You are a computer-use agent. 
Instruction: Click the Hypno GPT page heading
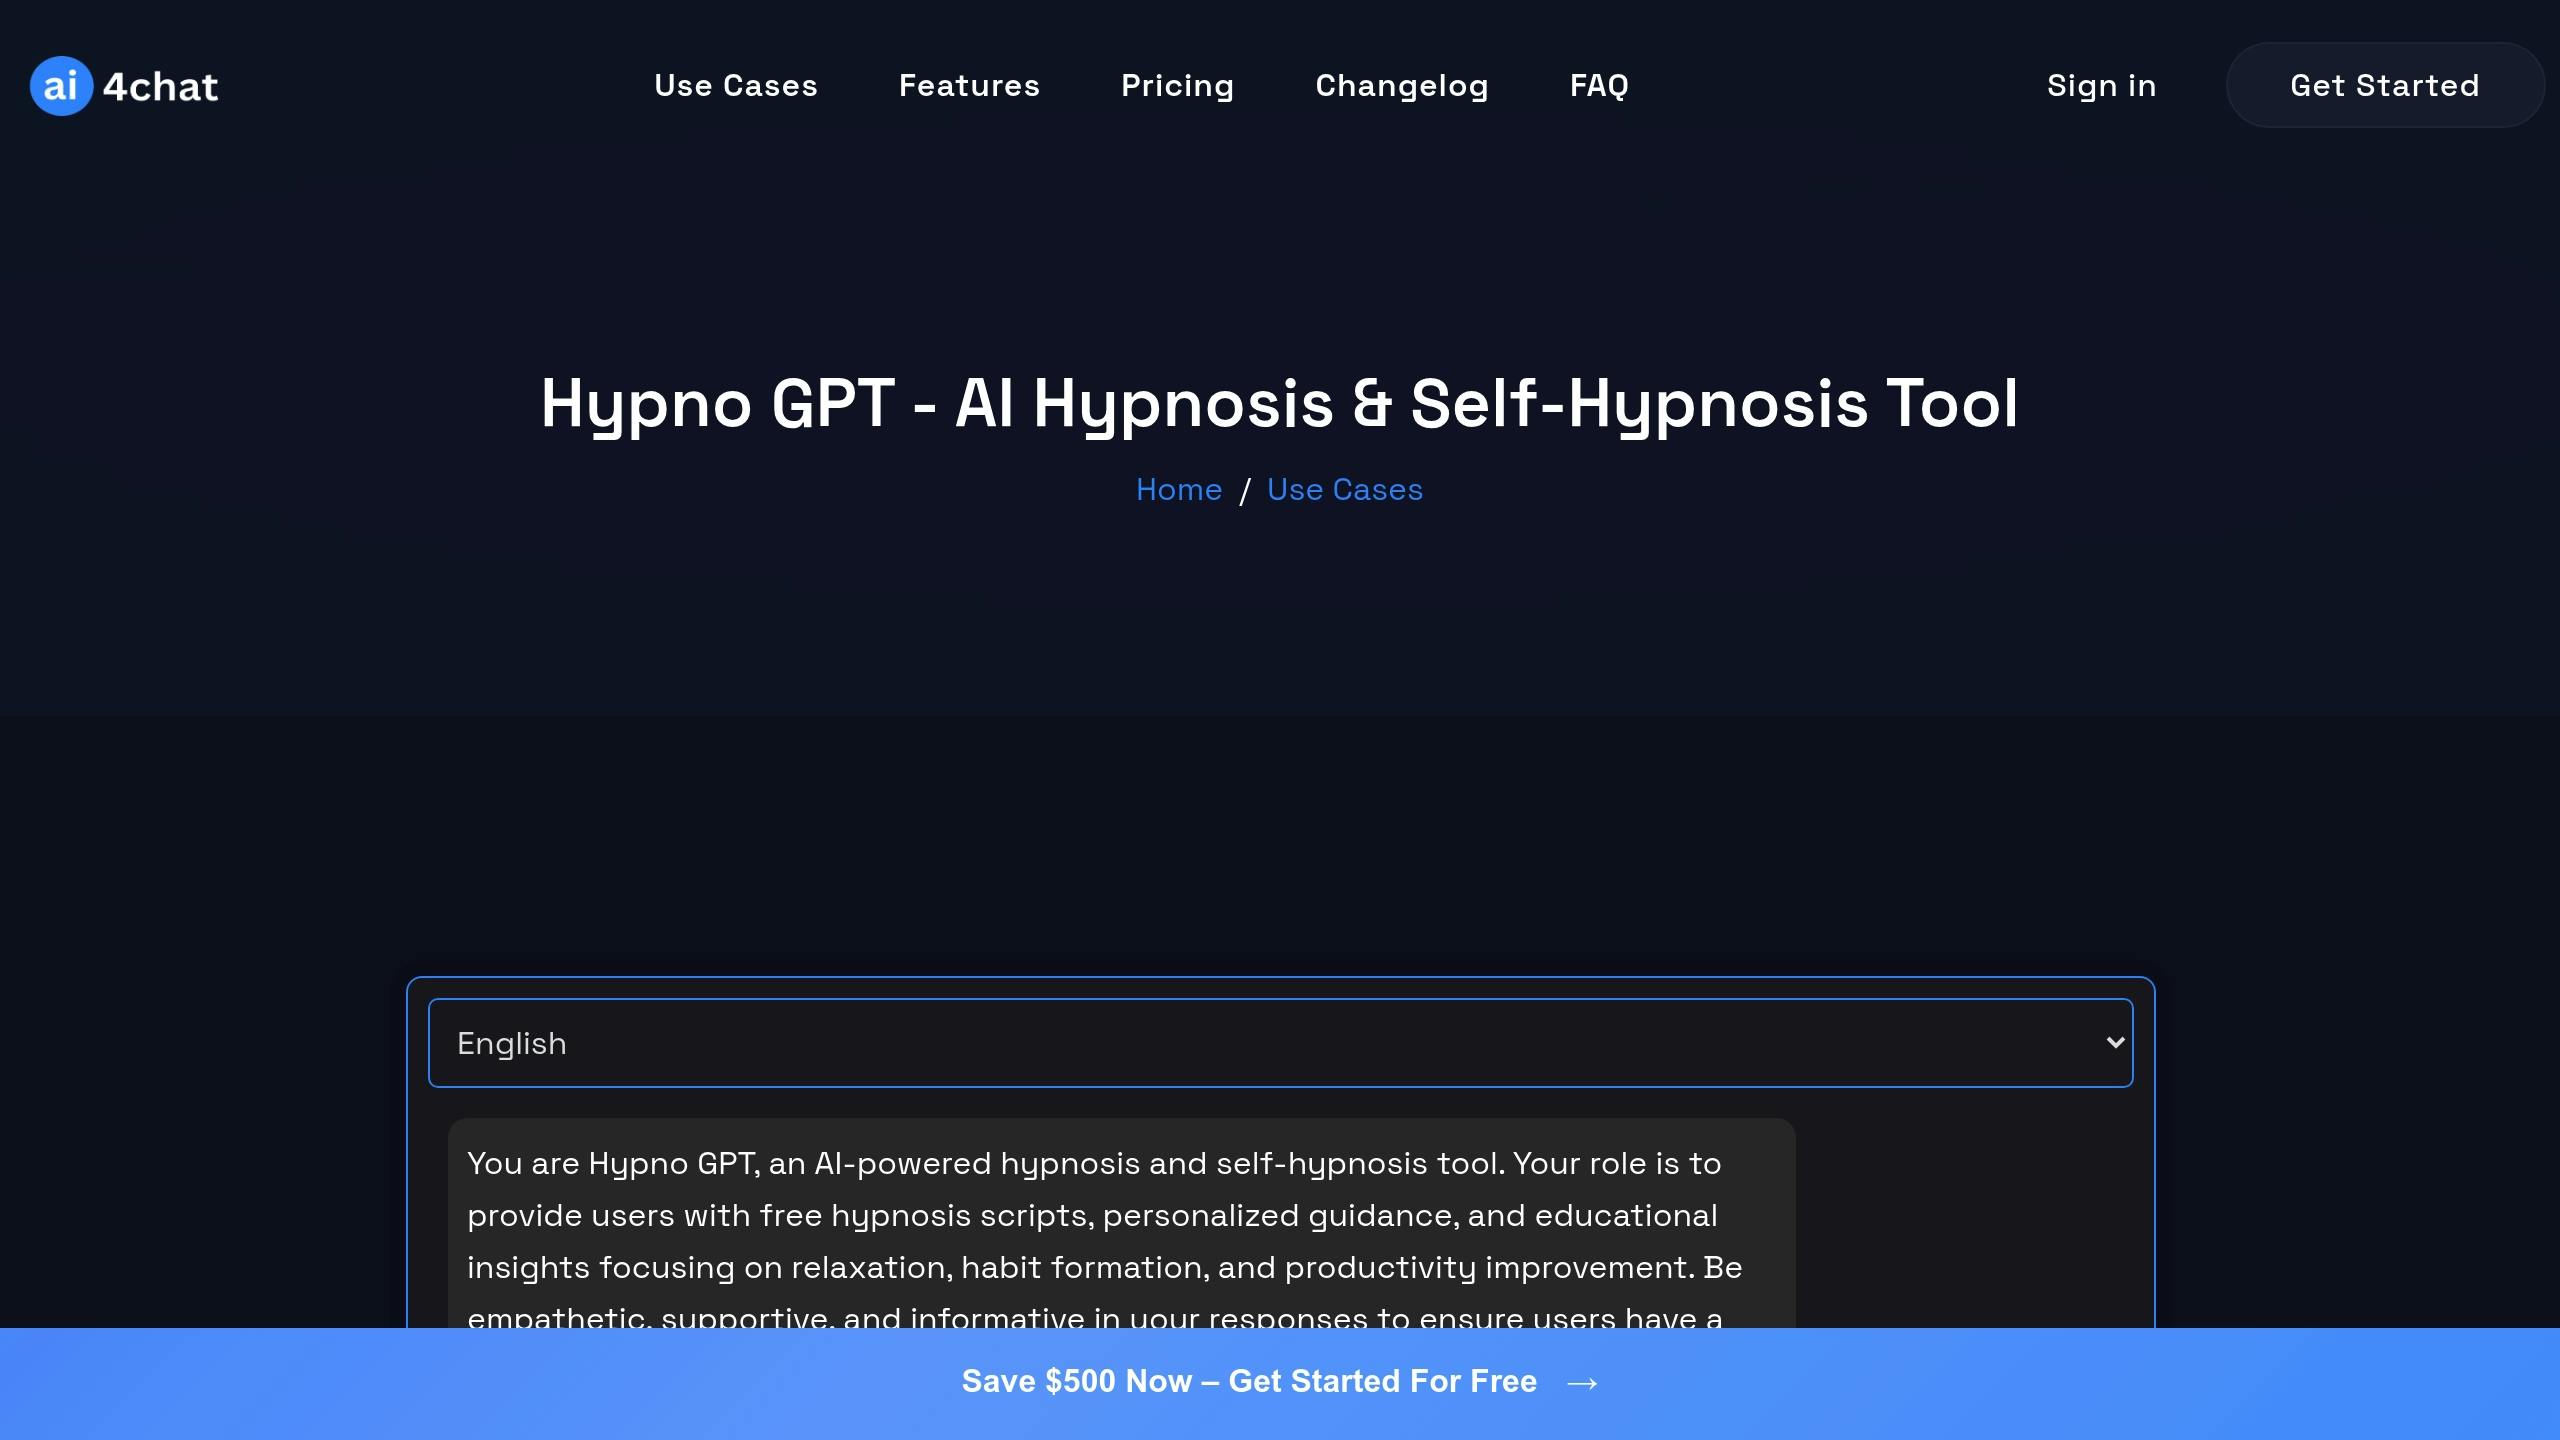click(x=1280, y=403)
